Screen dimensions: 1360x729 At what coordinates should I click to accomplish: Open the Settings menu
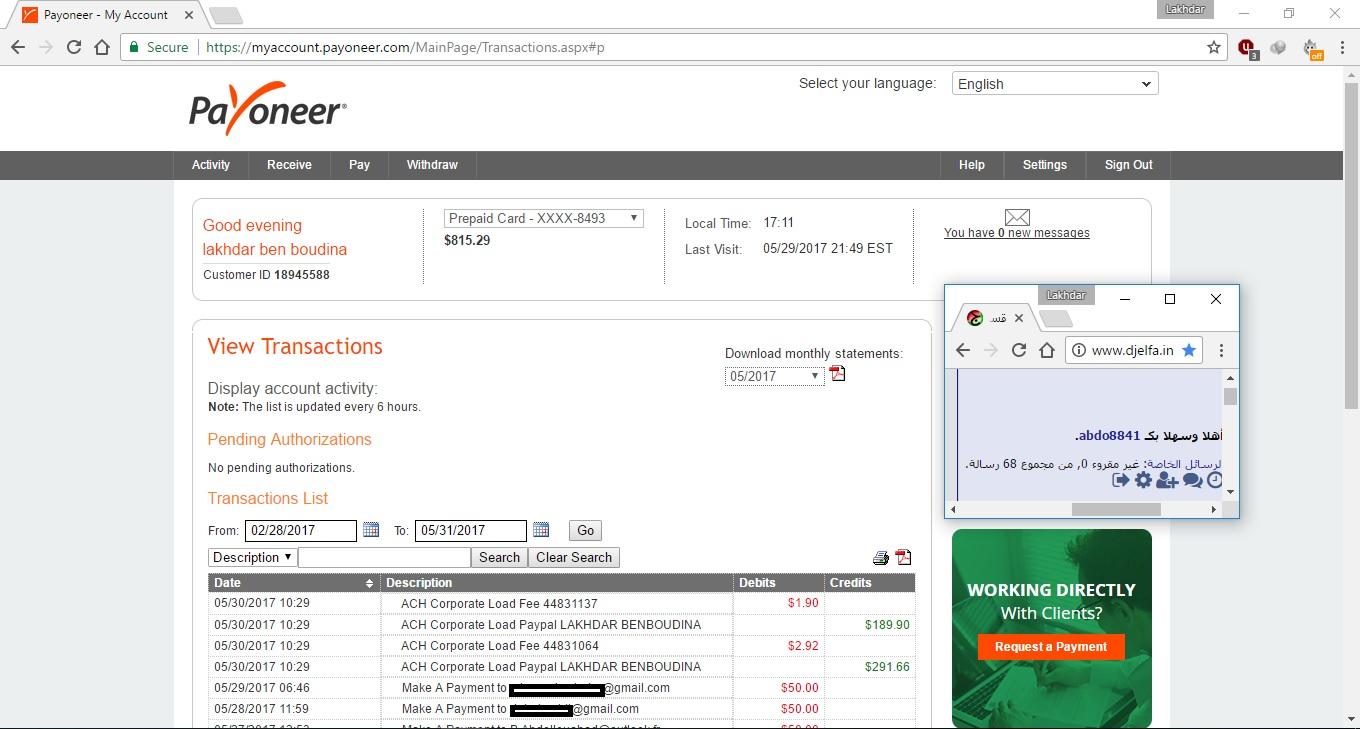click(x=1044, y=165)
